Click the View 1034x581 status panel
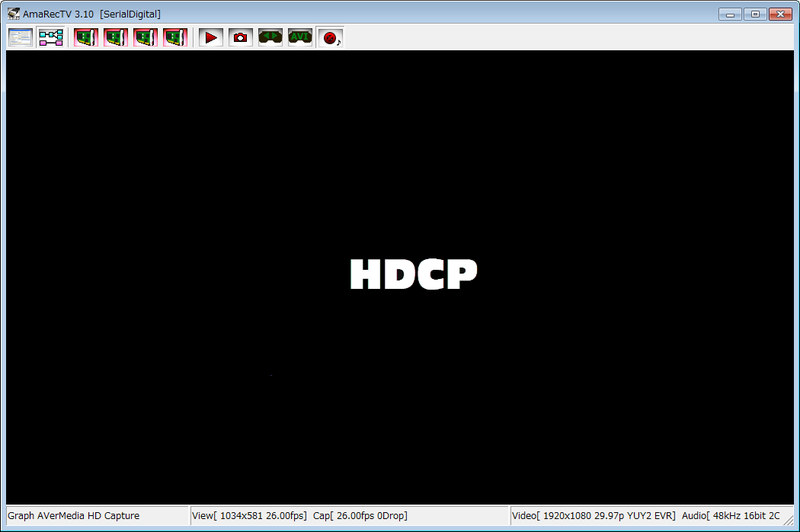800x532 pixels. tap(249, 516)
